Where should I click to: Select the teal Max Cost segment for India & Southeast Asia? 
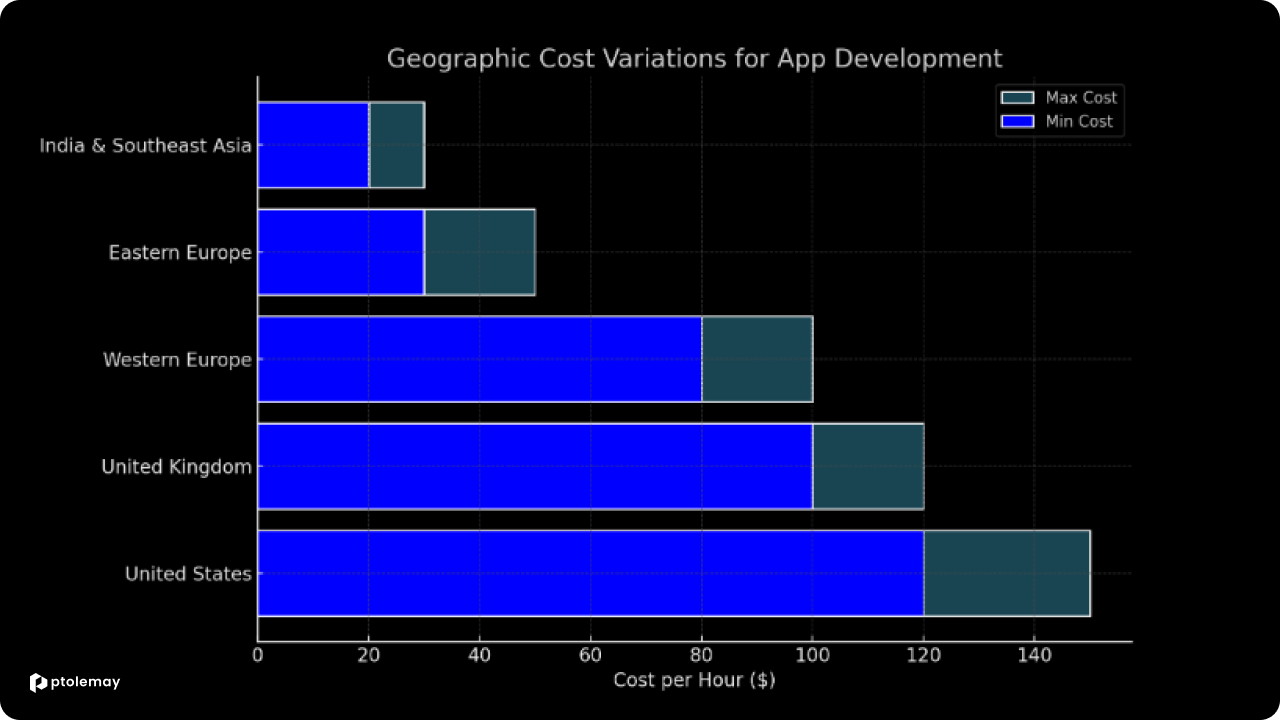point(397,145)
